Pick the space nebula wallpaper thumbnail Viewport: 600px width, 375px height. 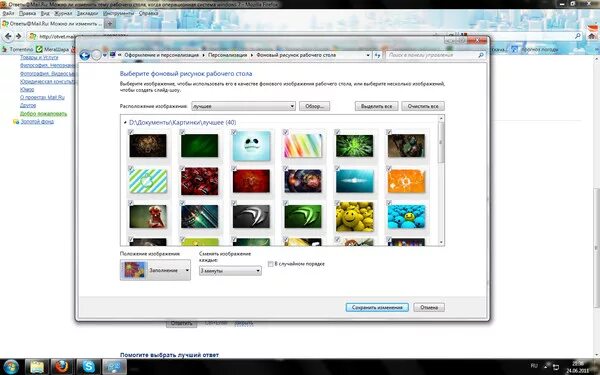point(303,181)
